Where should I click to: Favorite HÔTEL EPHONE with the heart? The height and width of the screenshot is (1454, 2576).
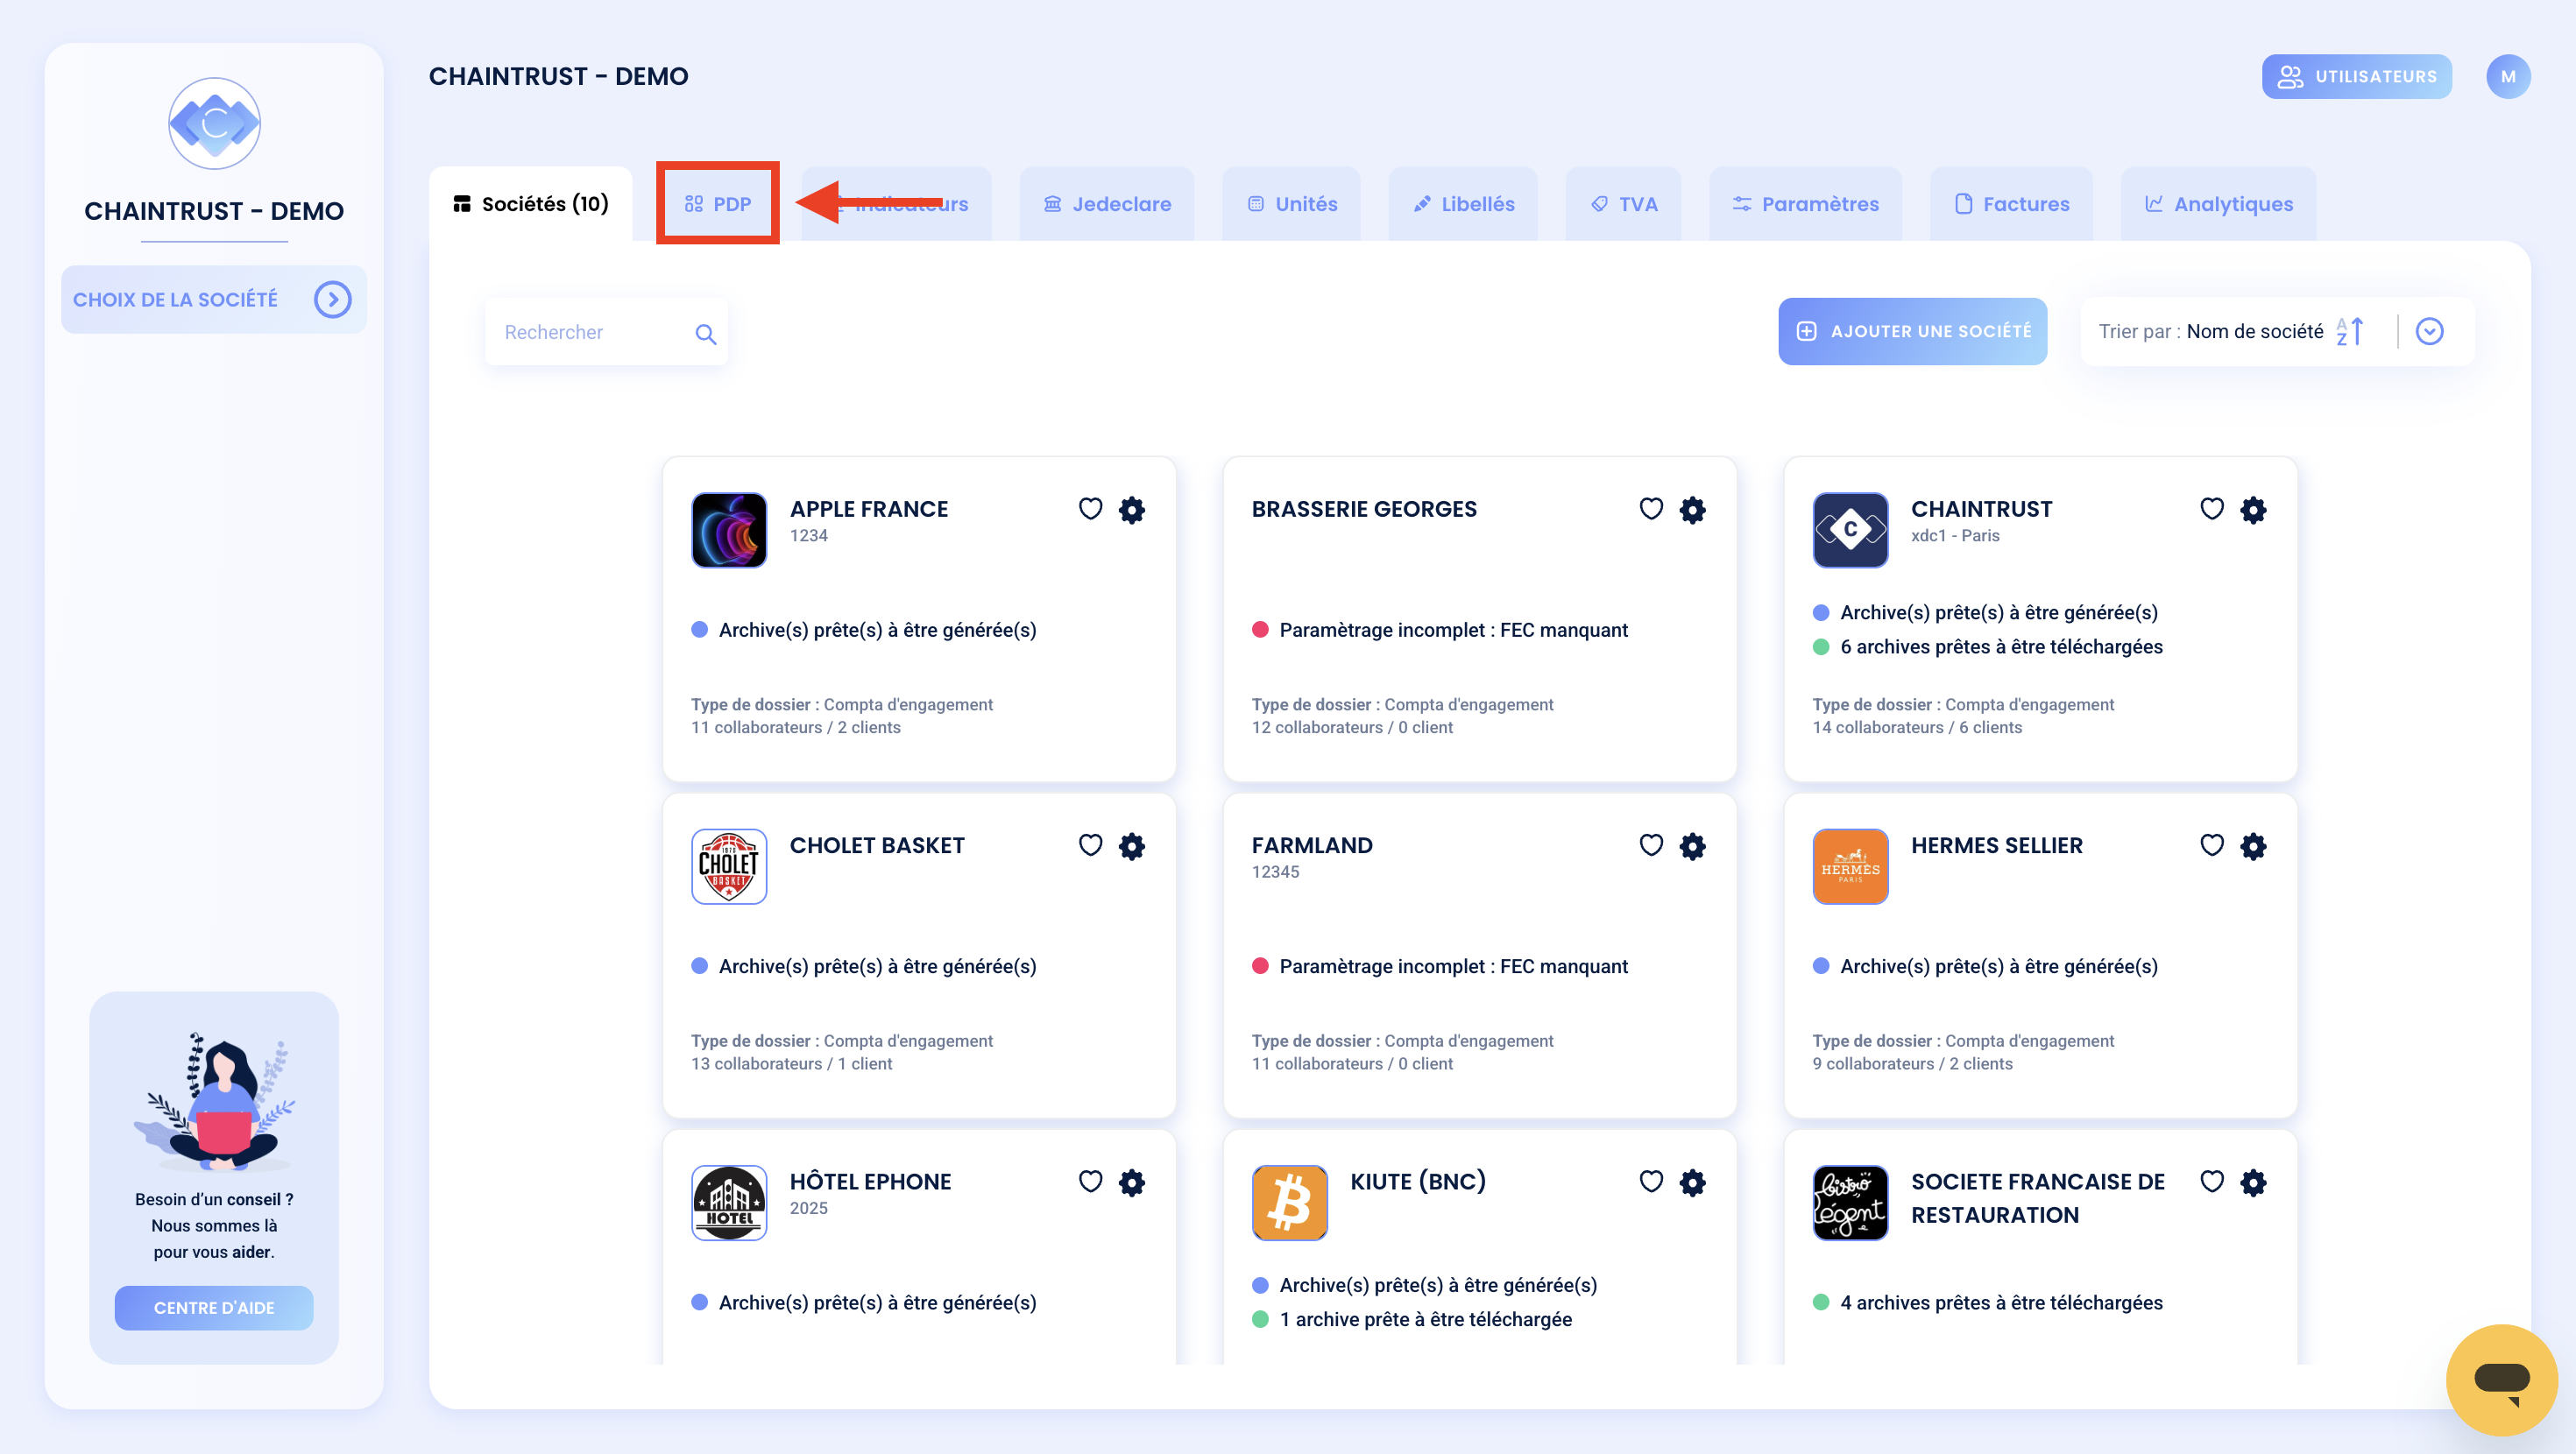pos(1090,1181)
